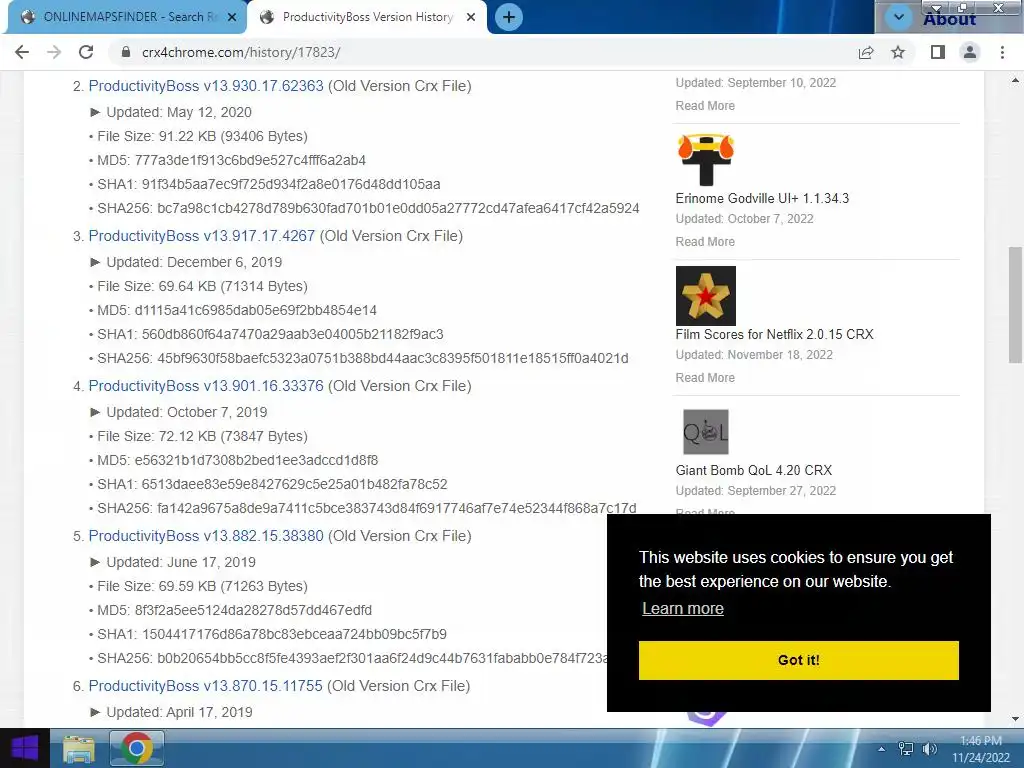Open the volume speaker tray icon

(x=929, y=749)
